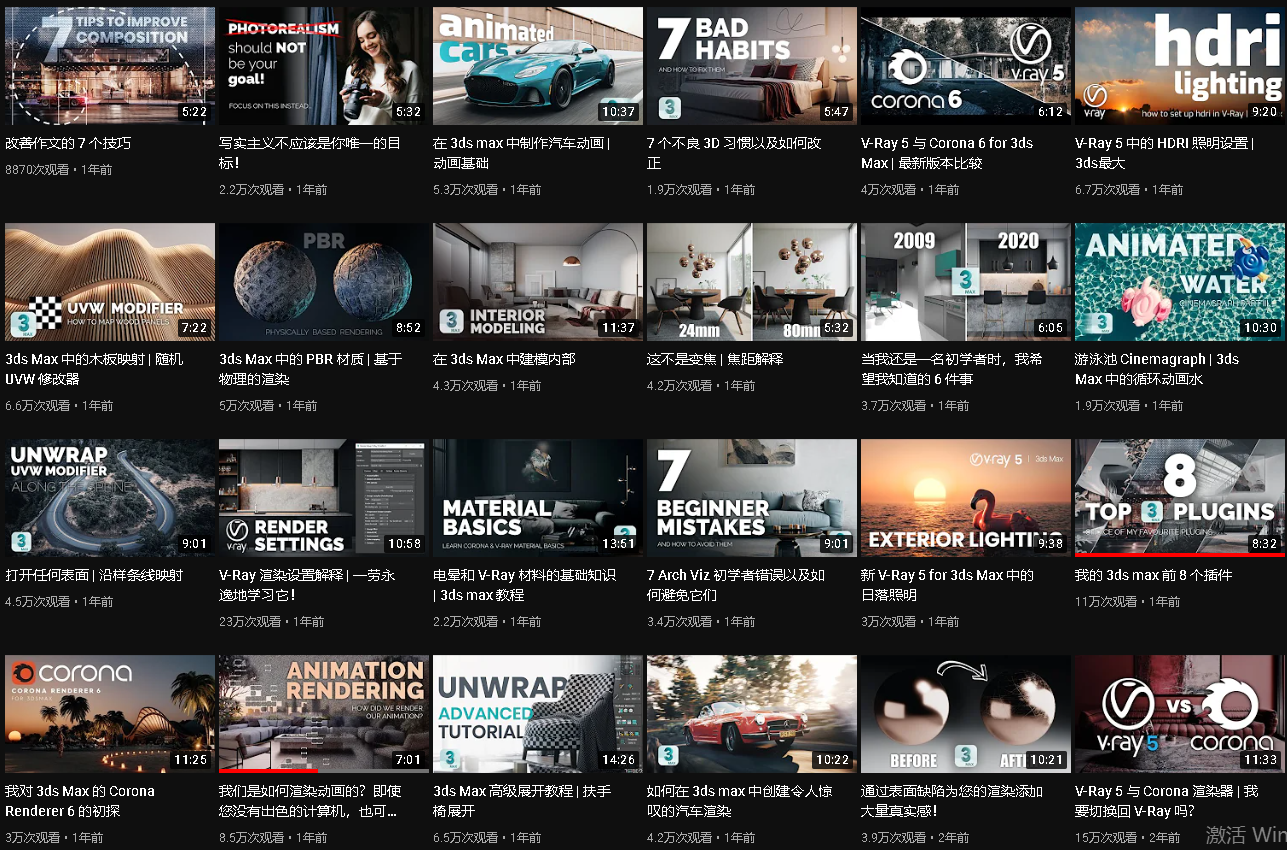This screenshot has height=850, width=1287.
Task: Click the '10:37' duration badge
Action: click(x=618, y=112)
